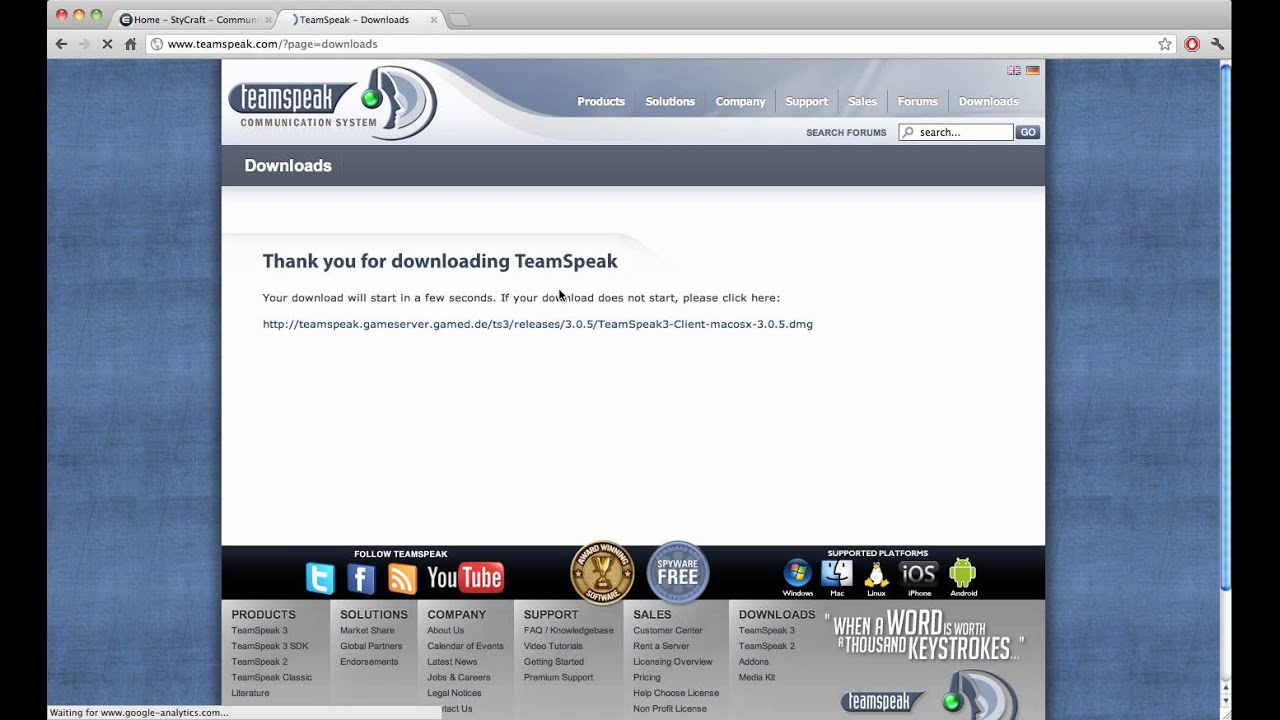Open About Us footer link
Image resolution: width=1280 pixels, height=720 pixels.
445,630
